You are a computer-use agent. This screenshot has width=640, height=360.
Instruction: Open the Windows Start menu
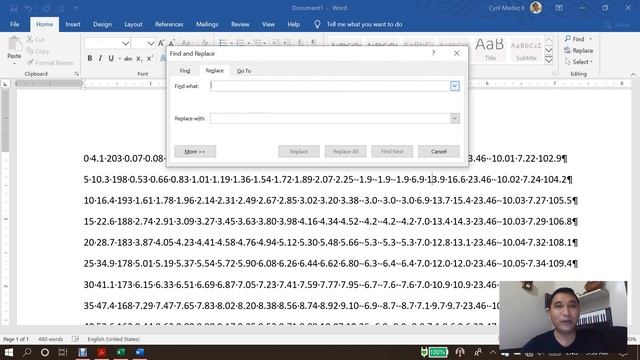pos(9,352)
